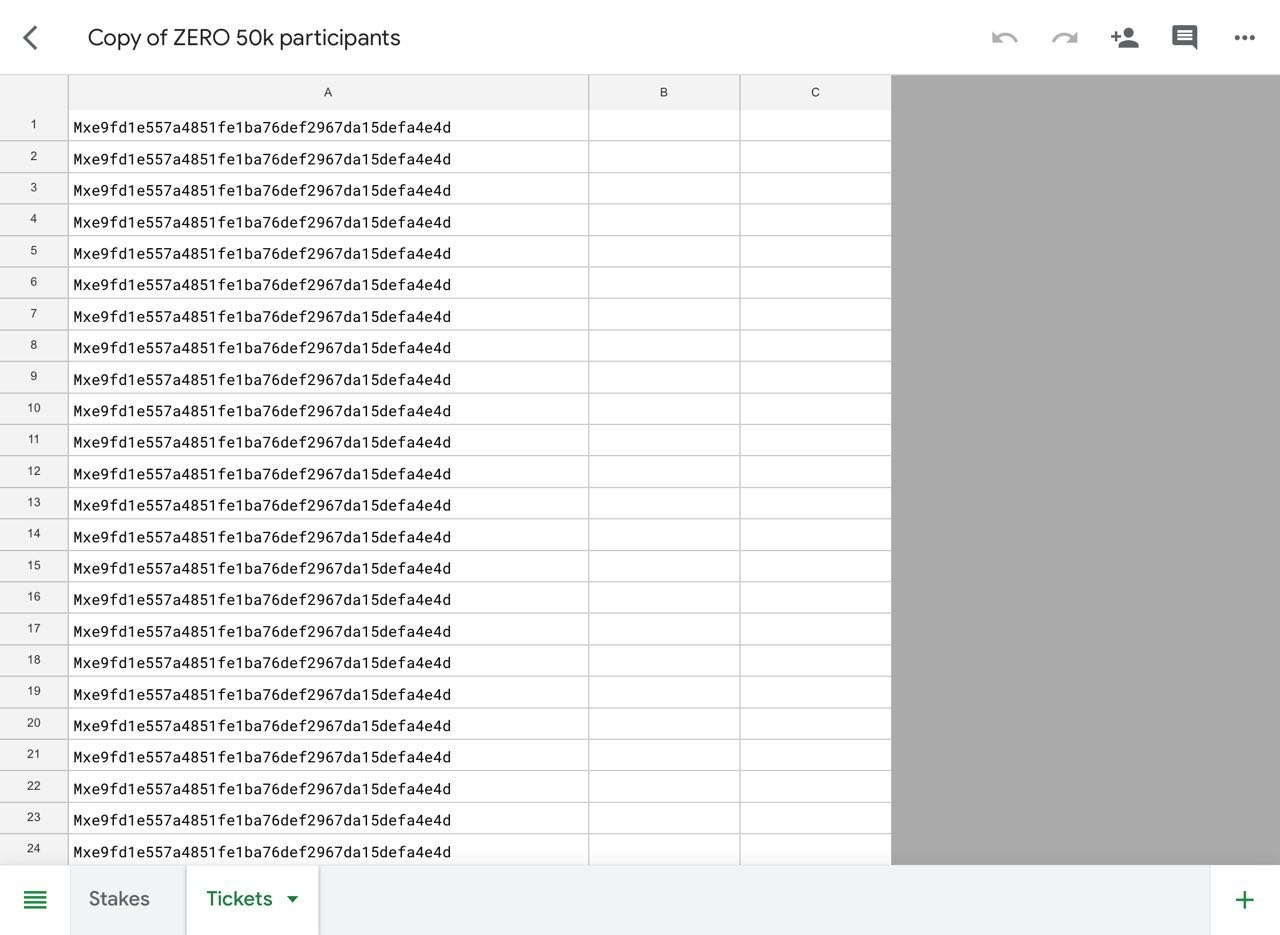The width and height of the screenshot is (1280, 935).
Task: Select row 7 header
Action: (x=34, y=314)
